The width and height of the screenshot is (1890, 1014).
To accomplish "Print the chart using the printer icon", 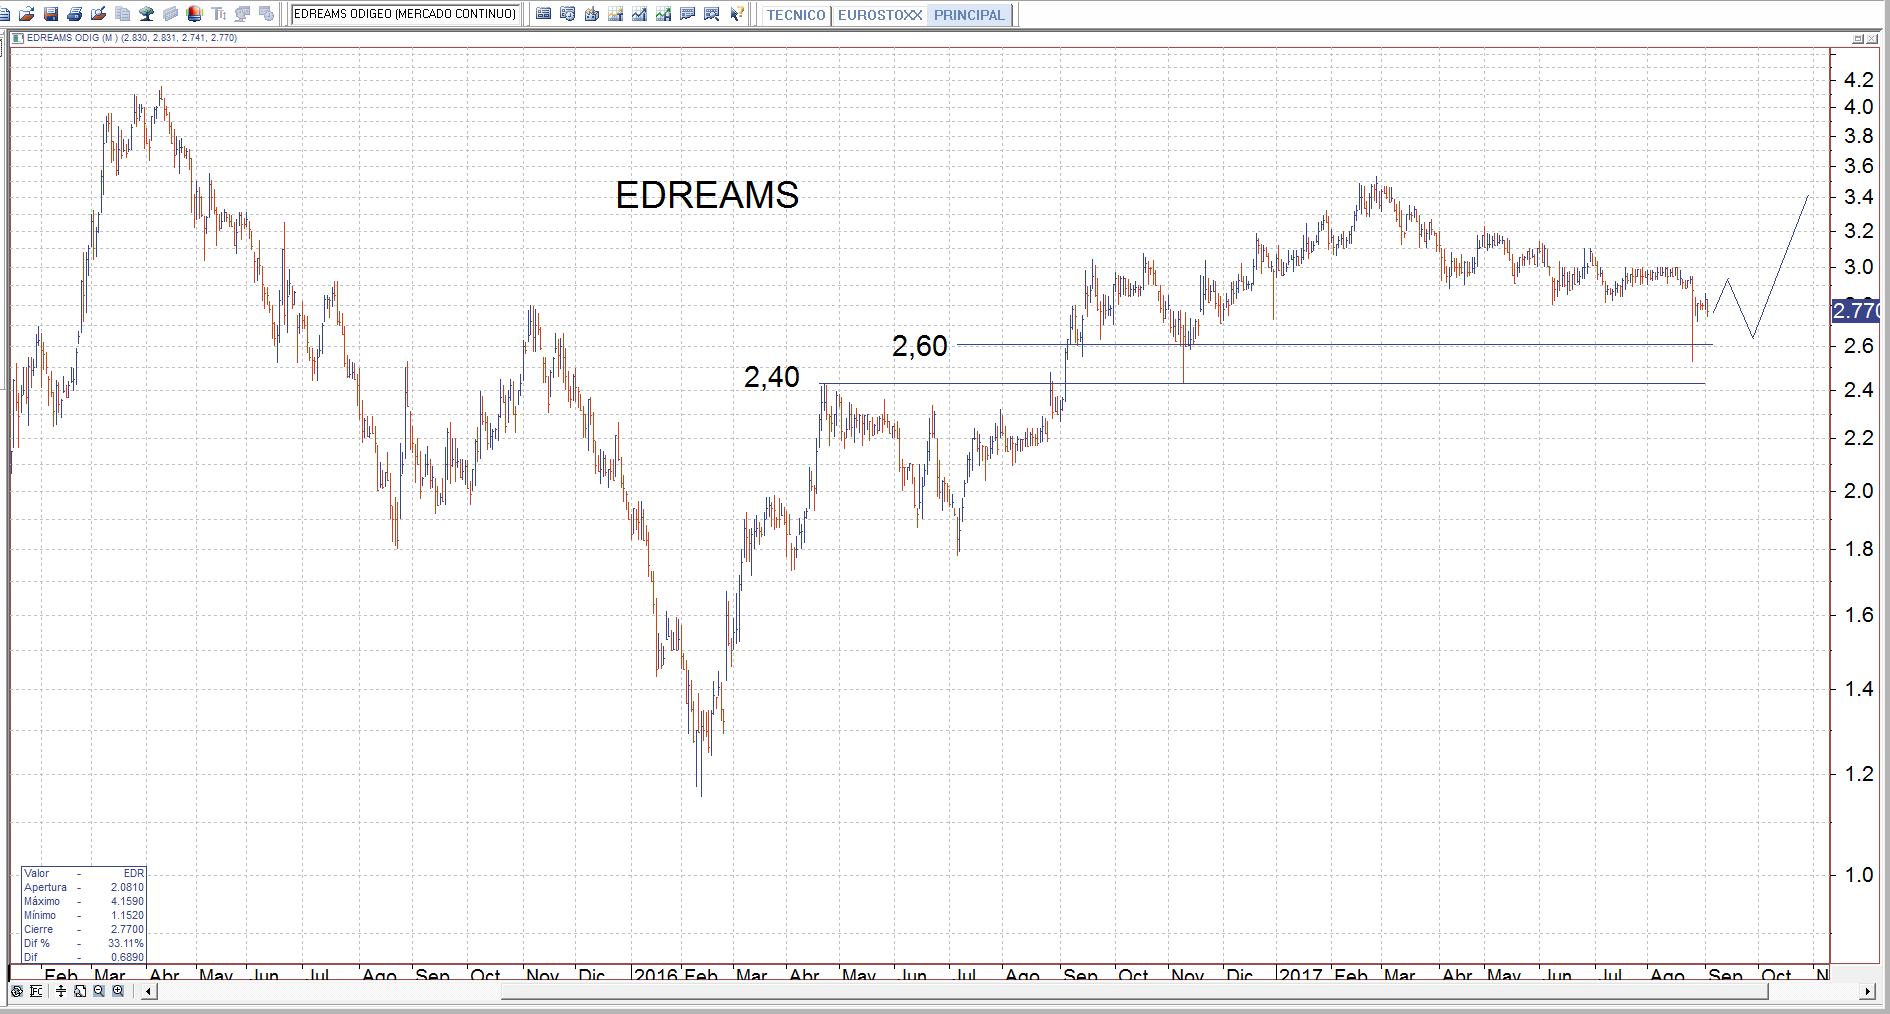I will [75, 14].
